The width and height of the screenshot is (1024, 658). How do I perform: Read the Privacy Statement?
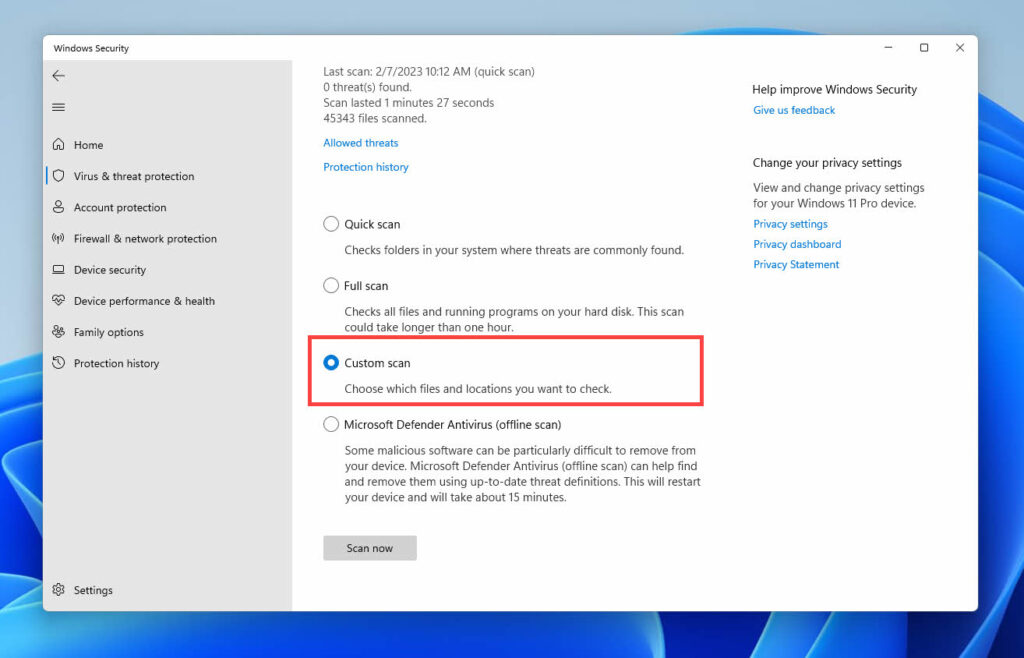(796, 264)
